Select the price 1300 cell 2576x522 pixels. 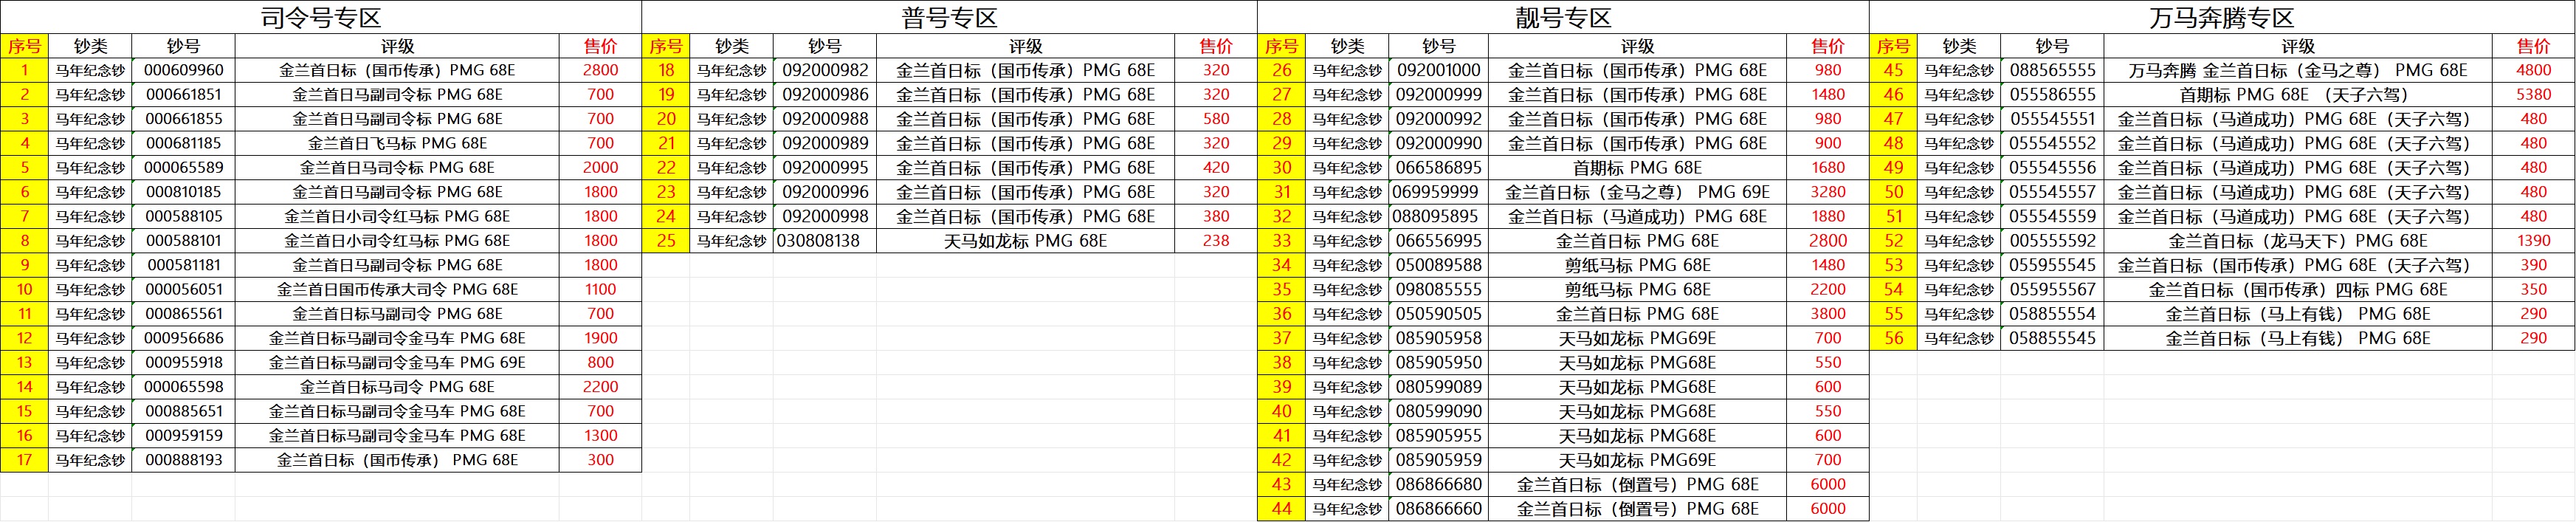point(601,436)
